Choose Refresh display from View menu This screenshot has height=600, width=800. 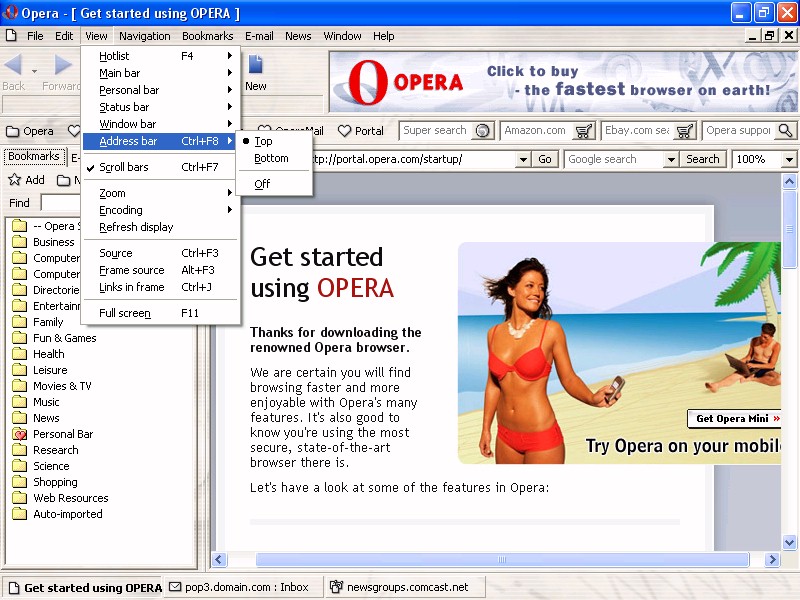pos(160,227)
